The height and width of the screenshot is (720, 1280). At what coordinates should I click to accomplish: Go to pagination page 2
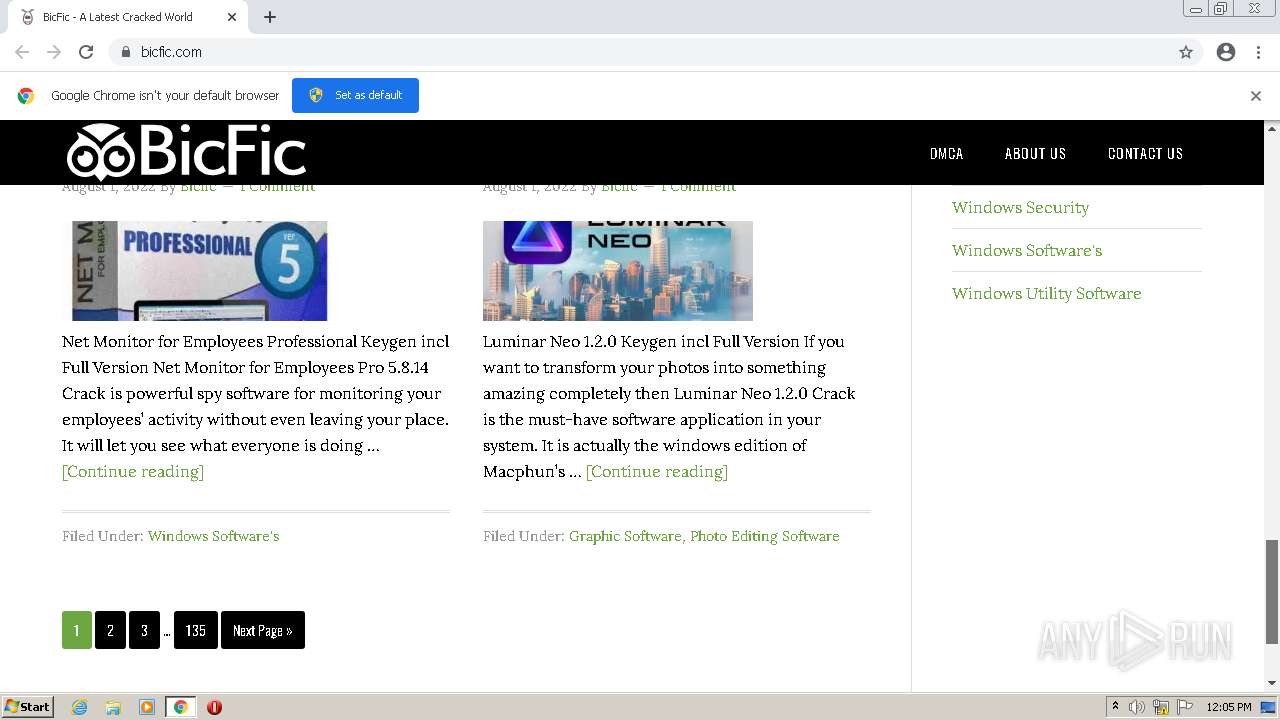tap(110, 630)
